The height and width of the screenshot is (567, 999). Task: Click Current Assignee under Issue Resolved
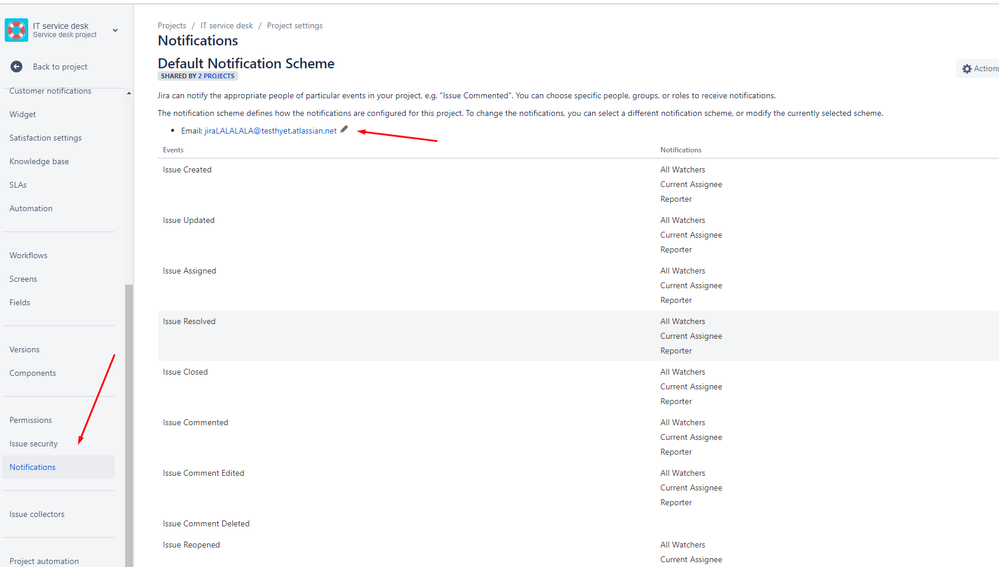(x=691, y=336)
